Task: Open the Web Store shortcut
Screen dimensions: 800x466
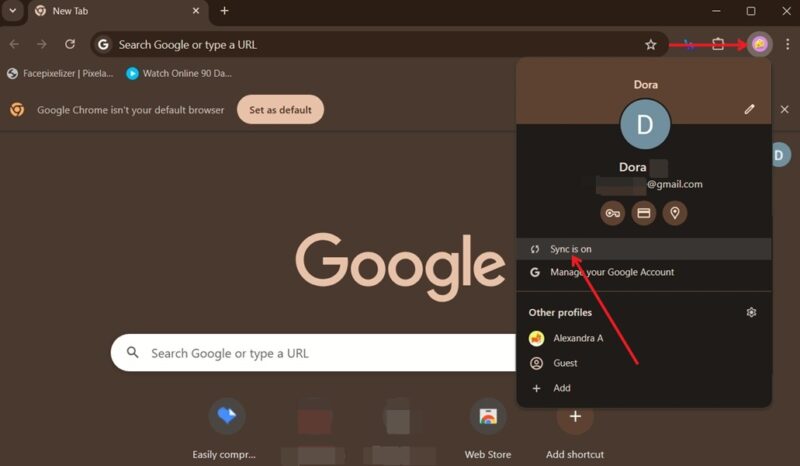Action: (x=488, y=430)
